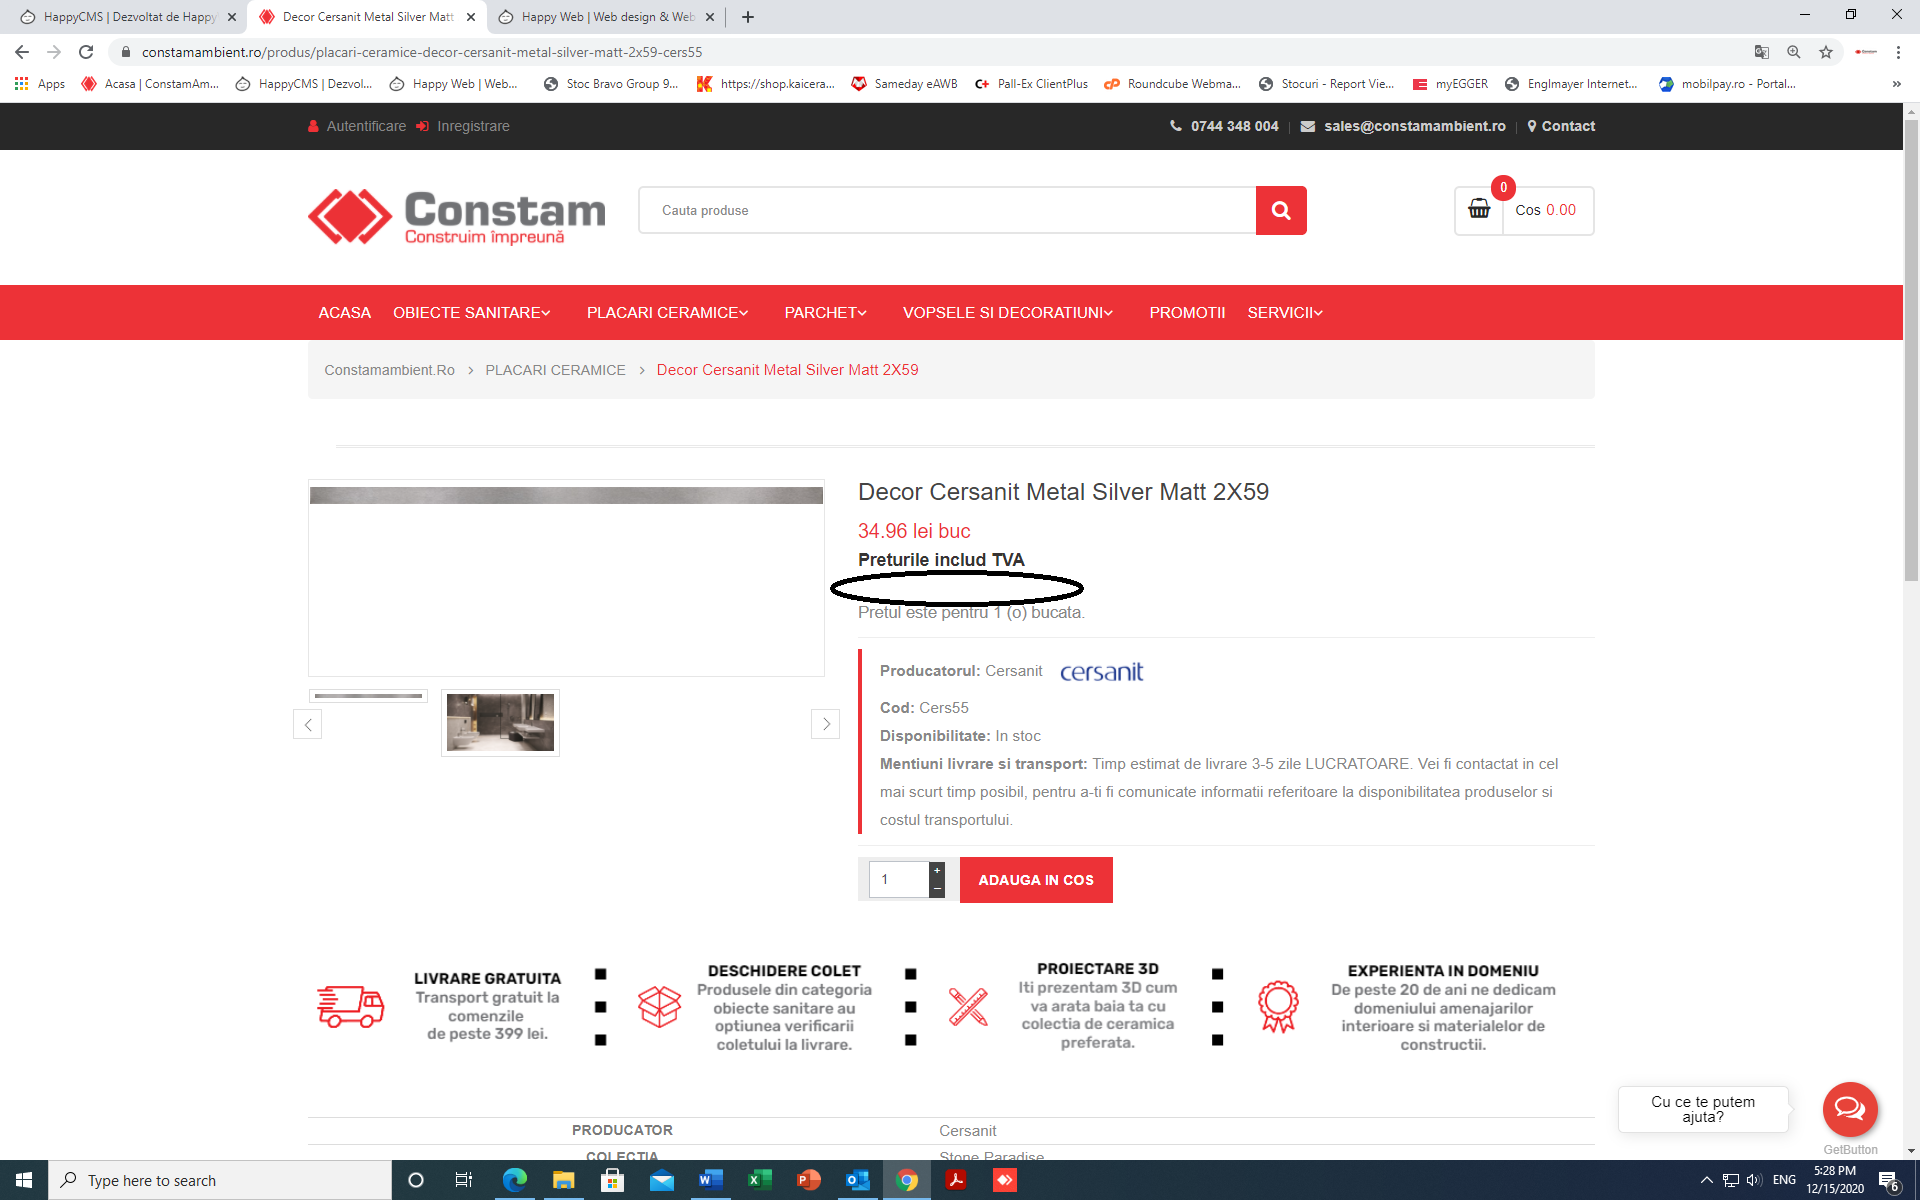This screenshot has height=1200, width=1920.
Task: Click PLACARI CERAMICE breadcrumb
Action: coord(555,370)
